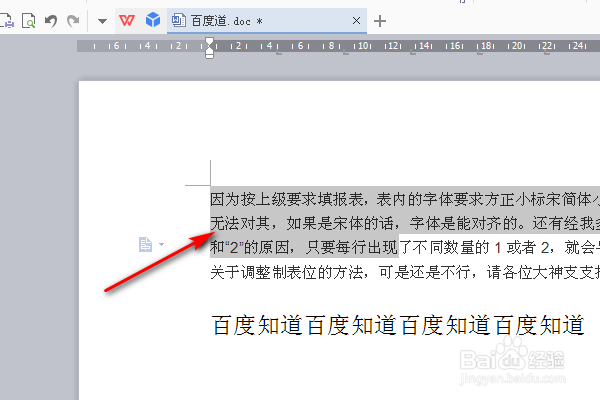Click the line starting with 和“2”的原因
The height and width of the screenshot is (400, 600).
(x=405, y=248)
